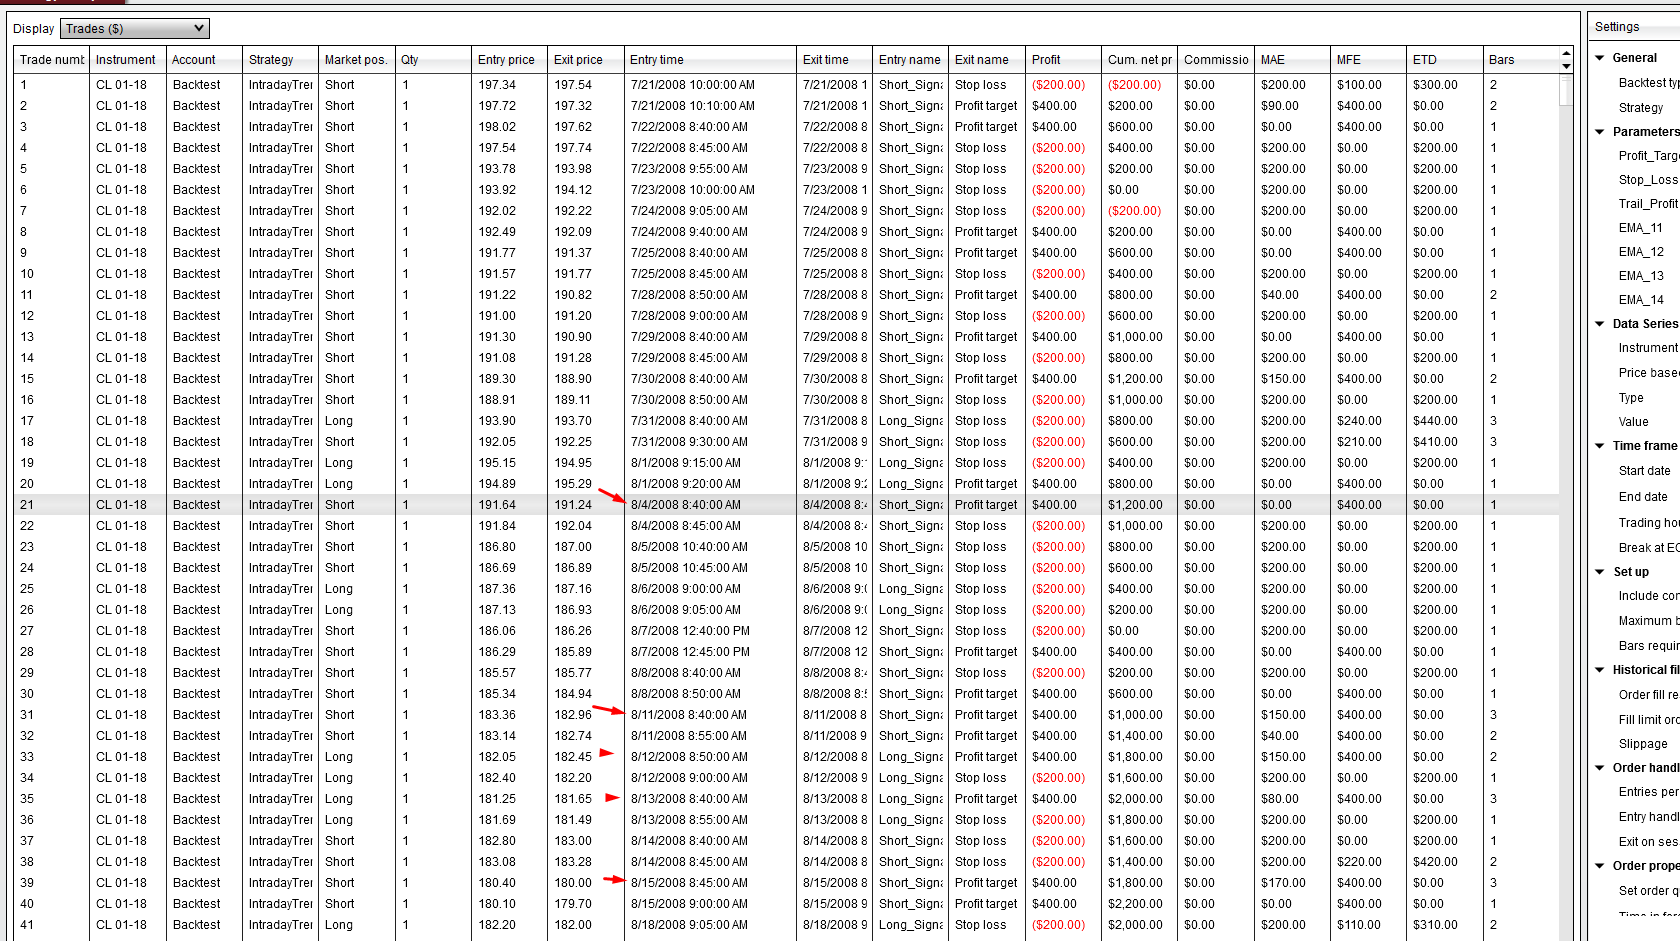Select the Profit_Target parameter
Screen dimensions: 1680x941
[x=1649, y=156]
